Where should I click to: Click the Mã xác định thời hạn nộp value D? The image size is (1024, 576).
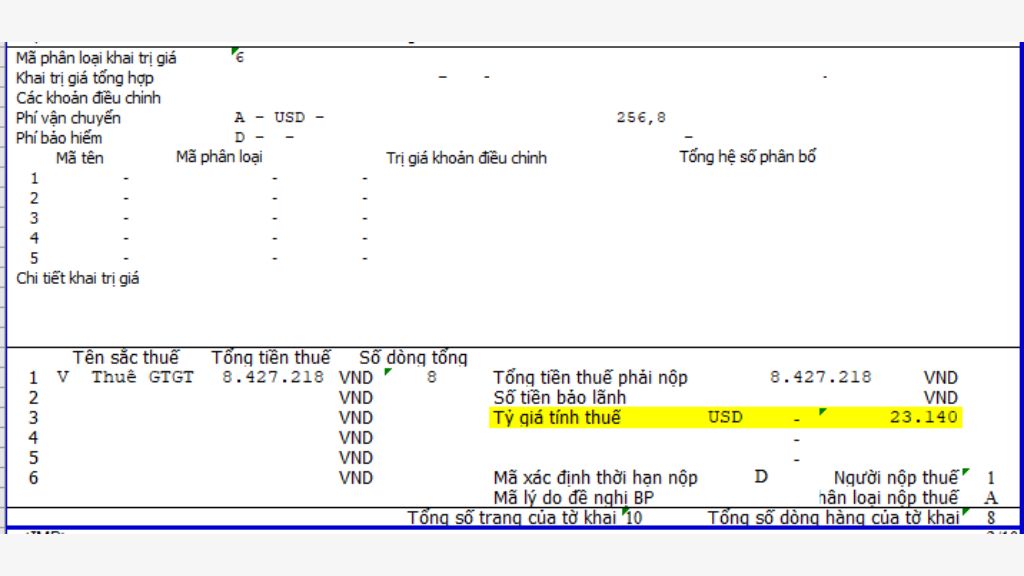point(761,477)
